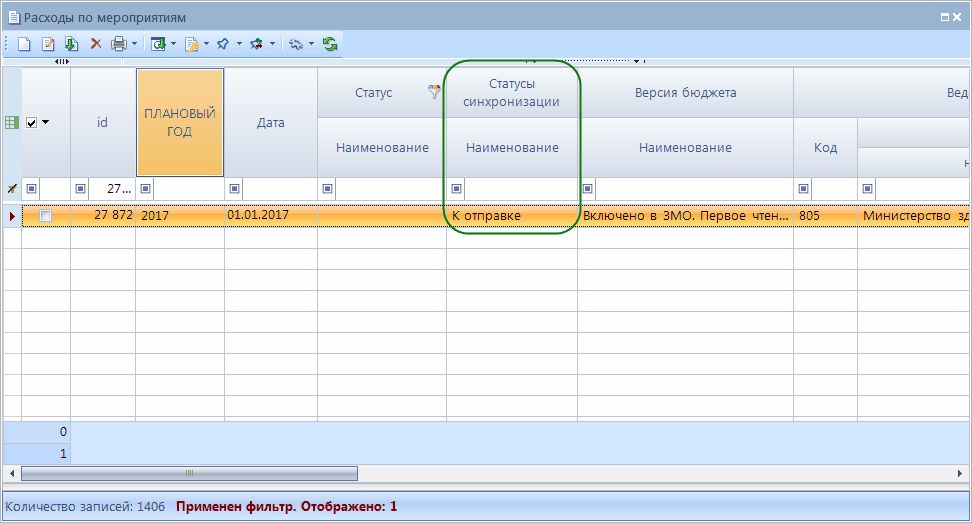Click the green grid icon left of header

pos(11,122)
